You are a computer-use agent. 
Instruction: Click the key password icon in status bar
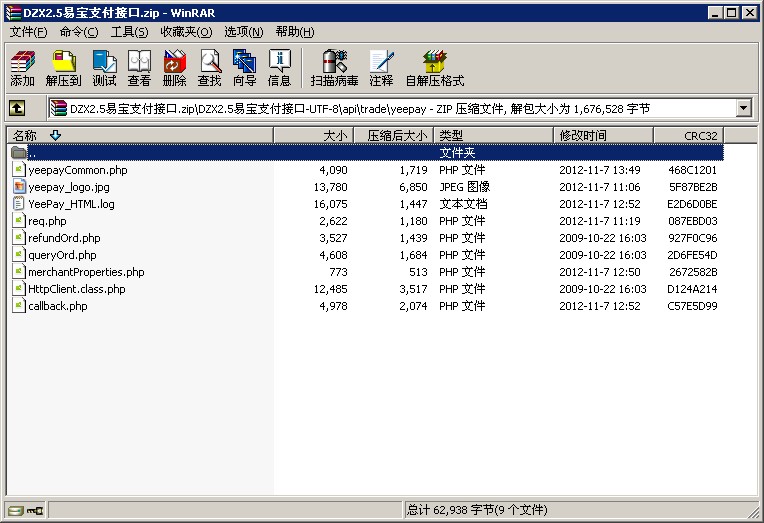pos(35,510)
